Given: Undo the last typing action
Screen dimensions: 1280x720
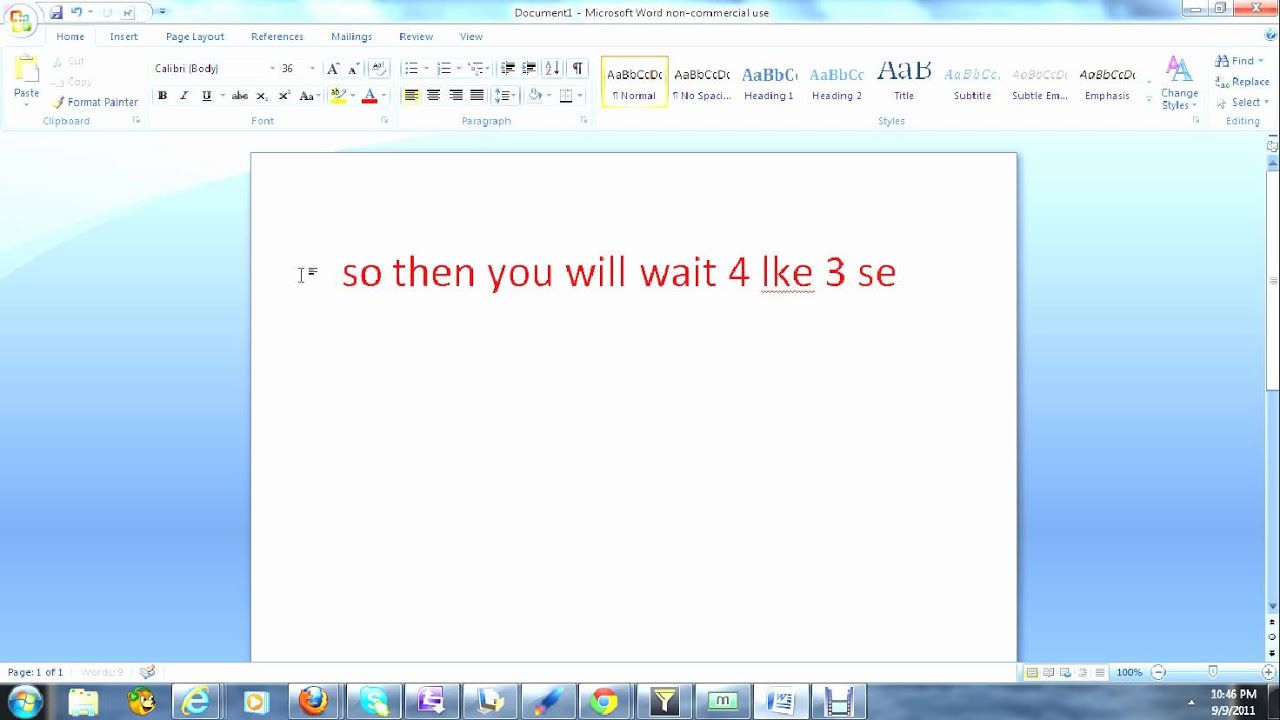Looking at the screenshot, I should click(x=76, y=12).
